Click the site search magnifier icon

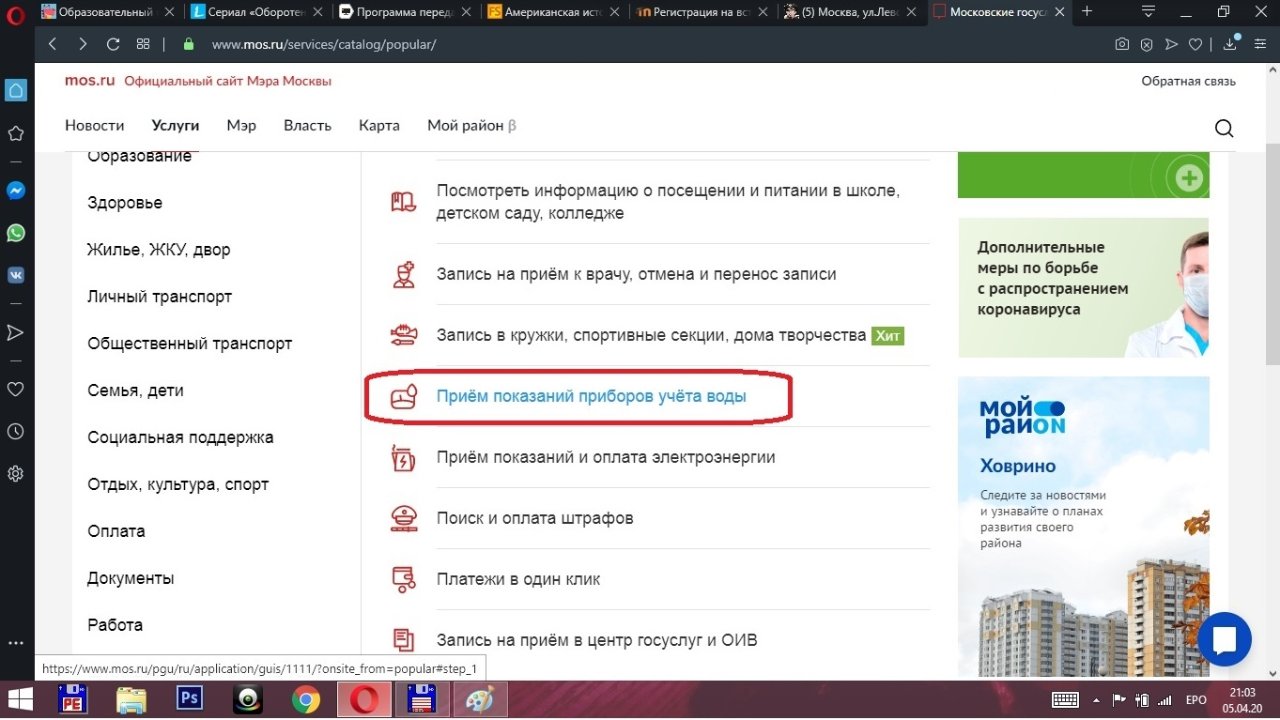(x=1223, y=128)
